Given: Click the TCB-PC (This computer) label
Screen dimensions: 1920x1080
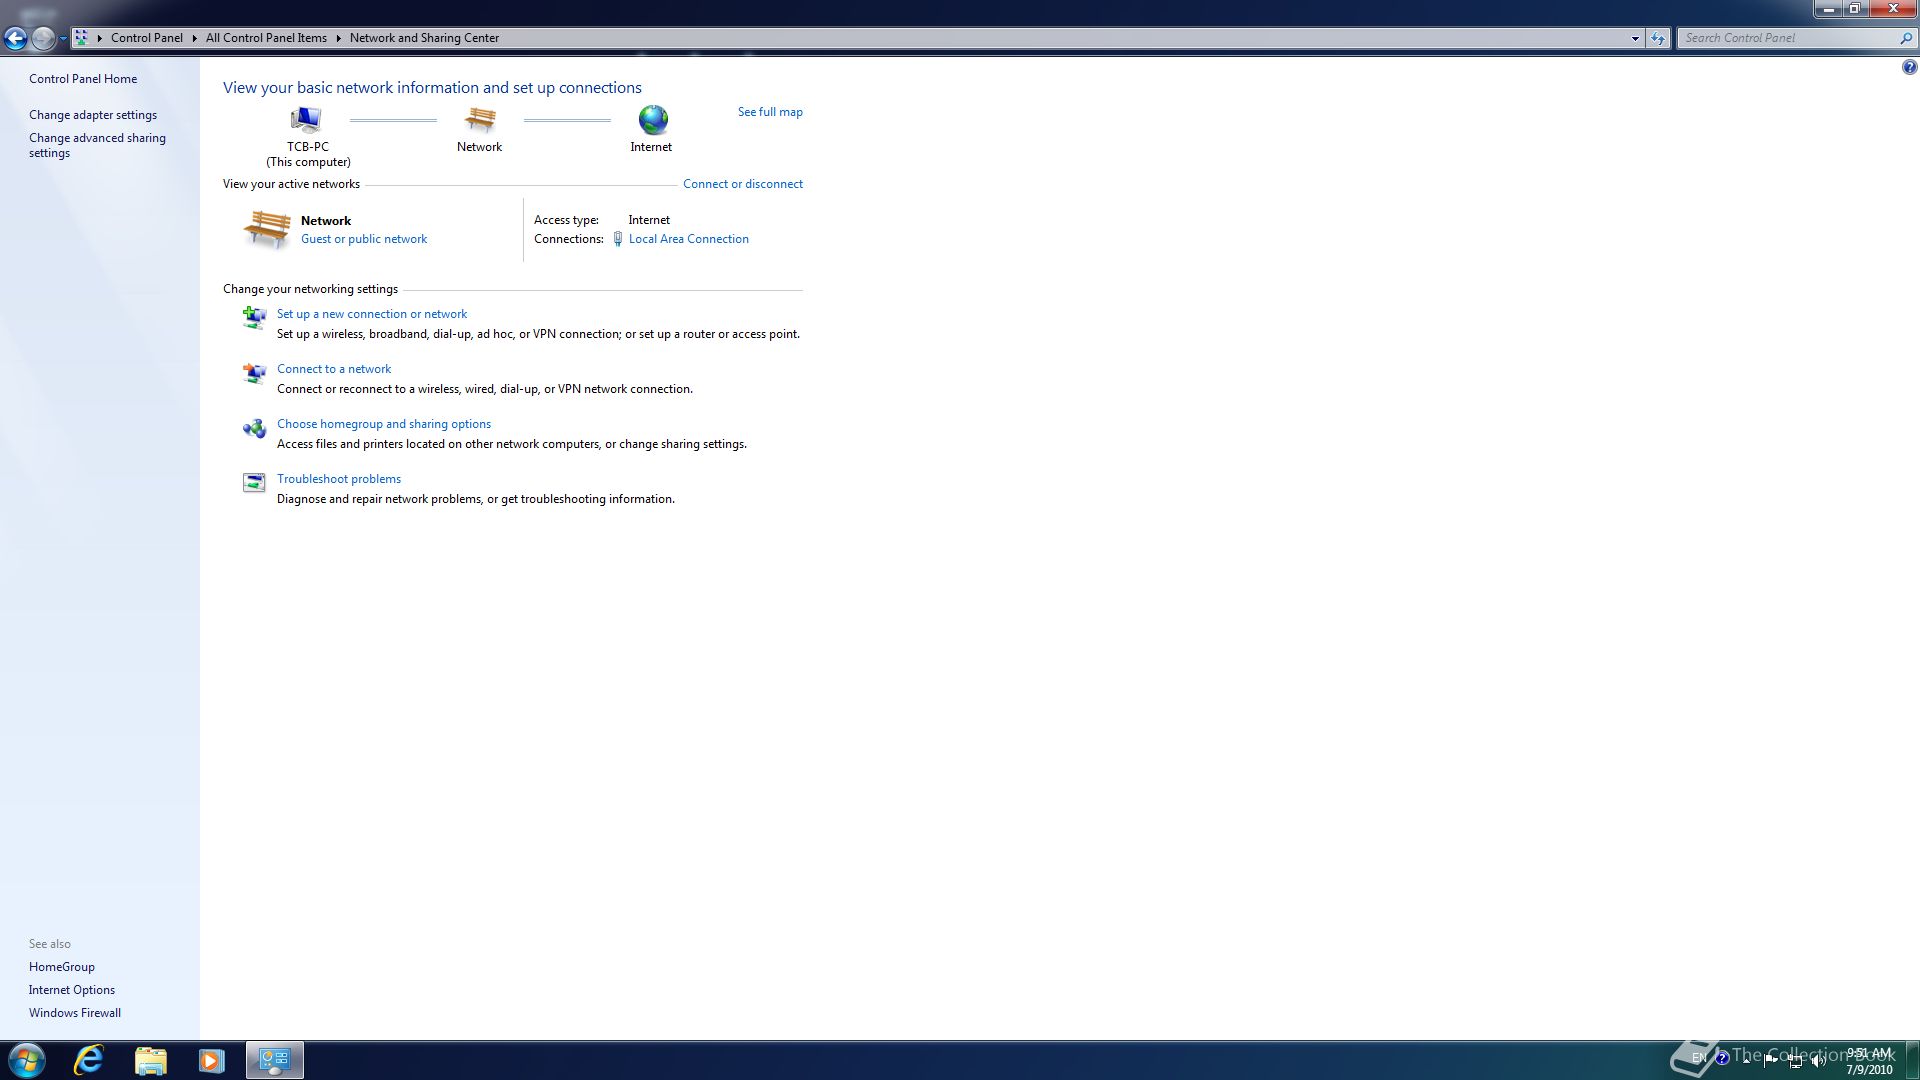Looking at the screenshot, I should 308,154.
